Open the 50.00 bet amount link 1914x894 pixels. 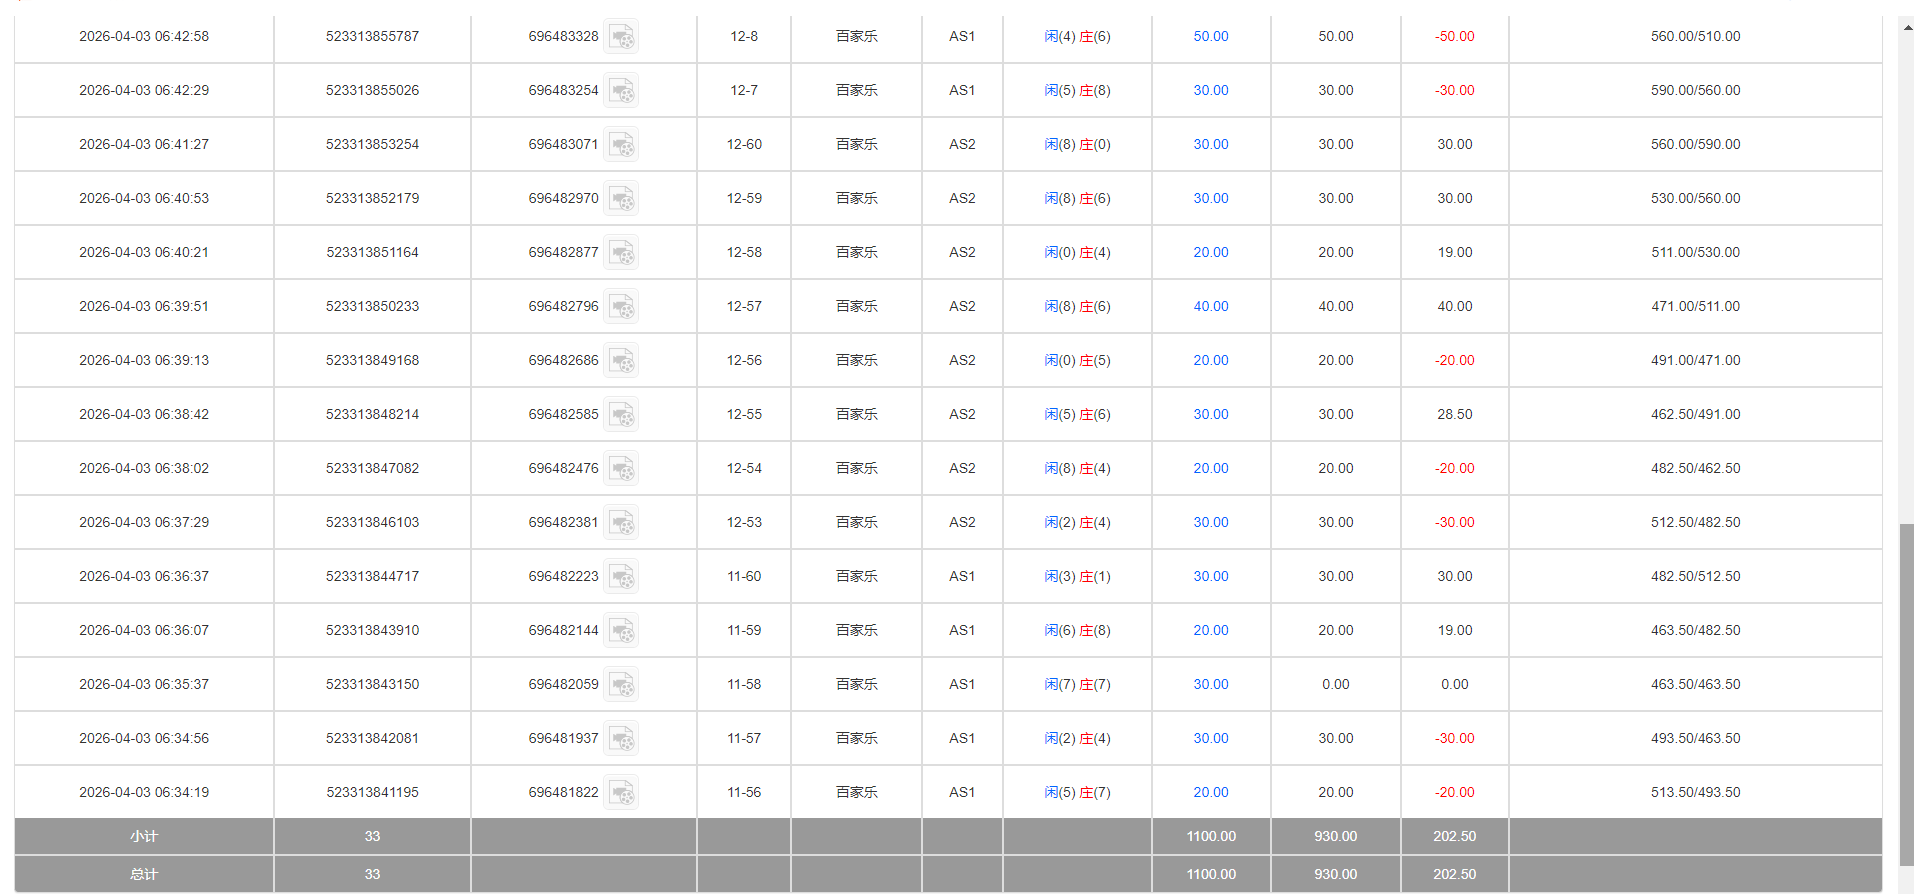click(1210, 36)
